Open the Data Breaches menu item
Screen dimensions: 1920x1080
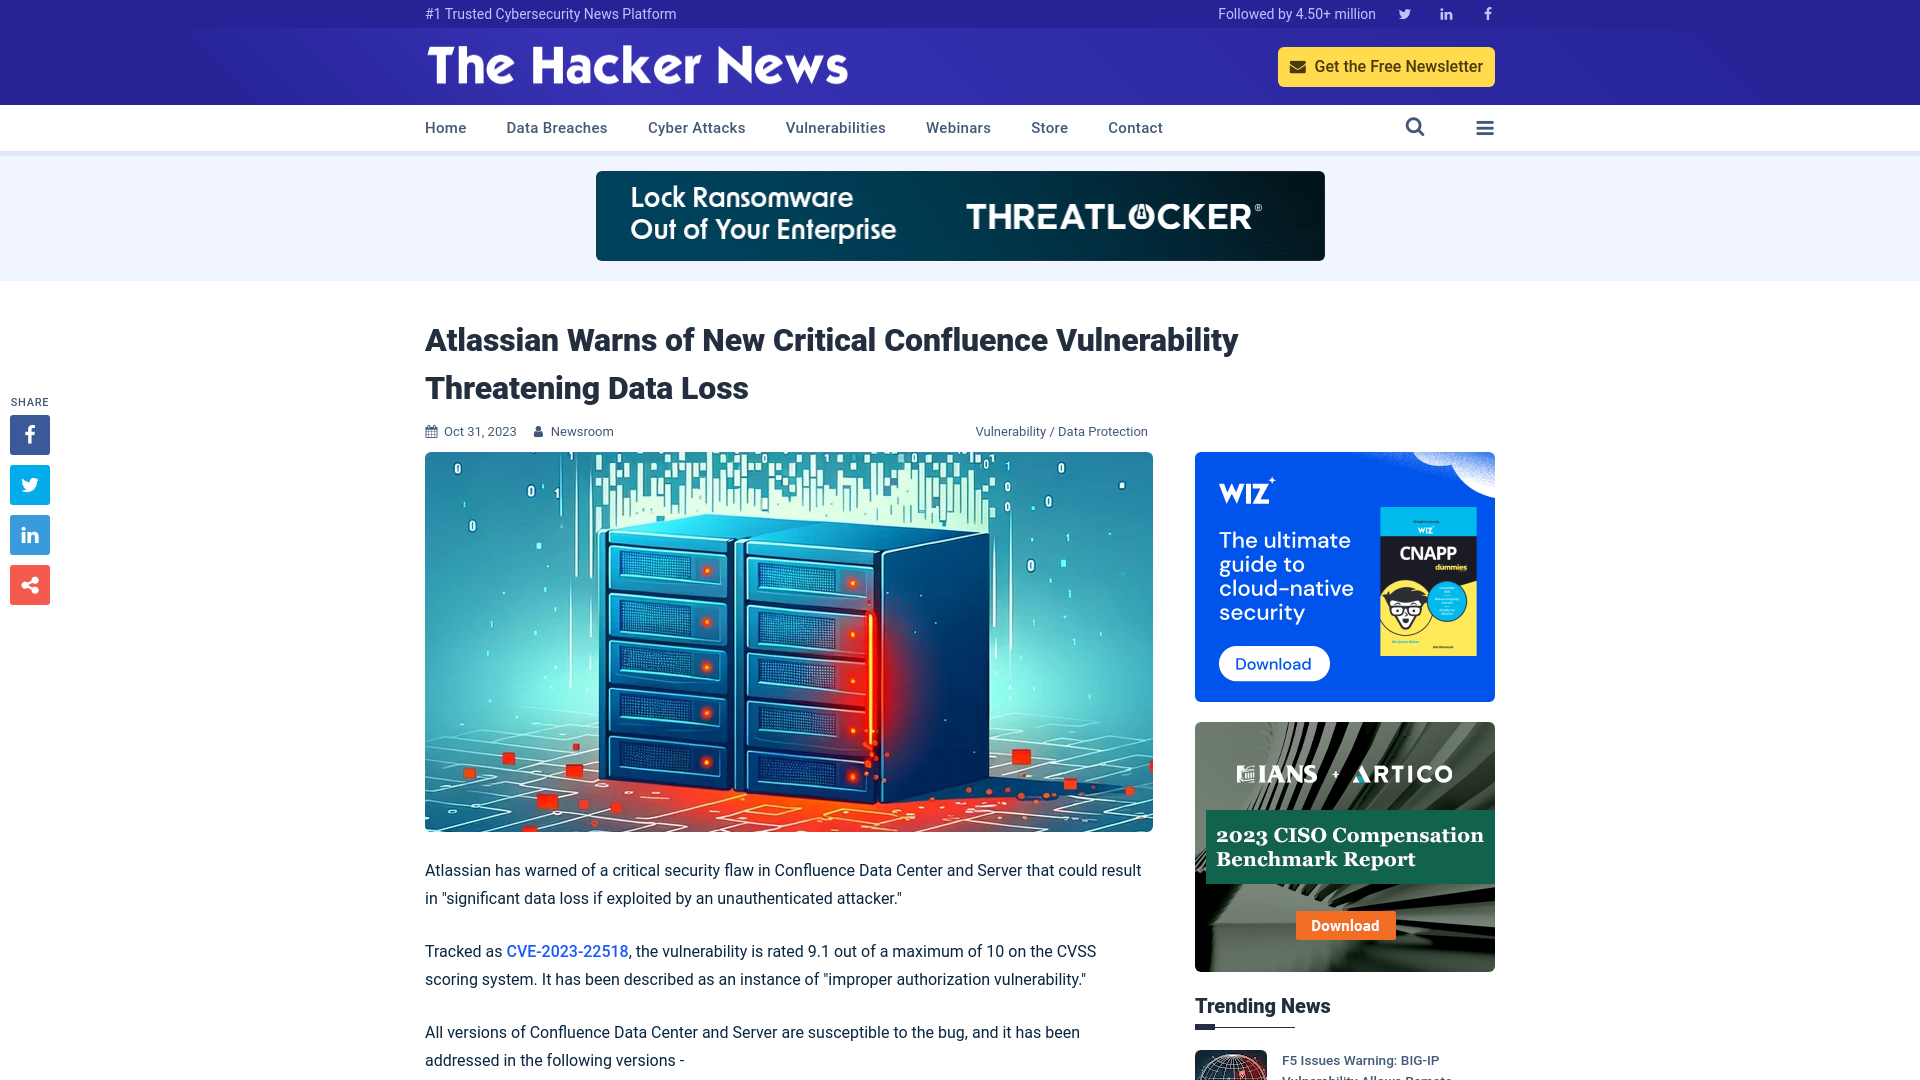(x=556, y=128)
